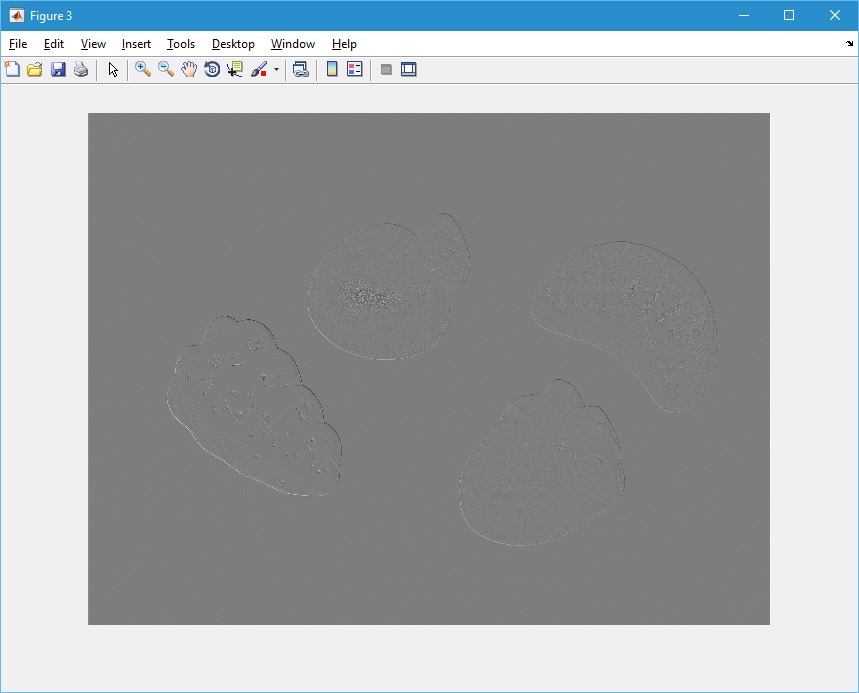Click the New Figure icon
This screenshot has height=693, width=859.
click(x=12, y=69)
